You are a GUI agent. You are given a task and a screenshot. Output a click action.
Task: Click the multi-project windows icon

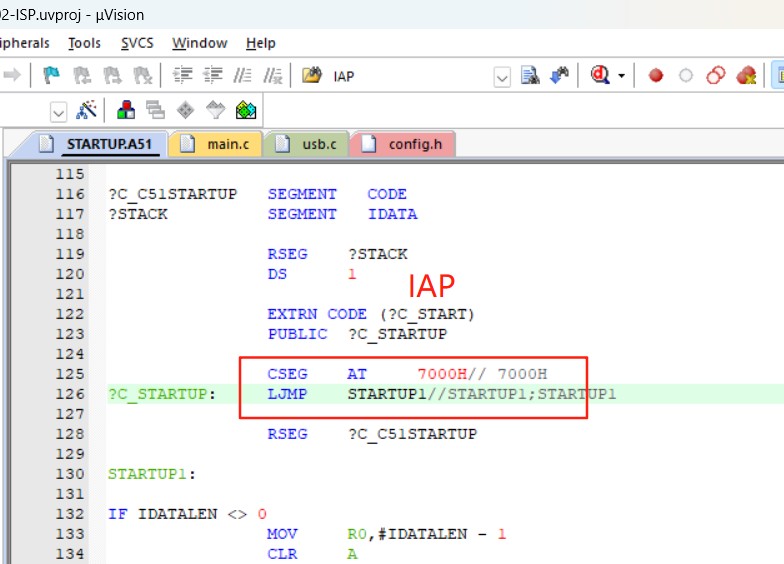156,110
